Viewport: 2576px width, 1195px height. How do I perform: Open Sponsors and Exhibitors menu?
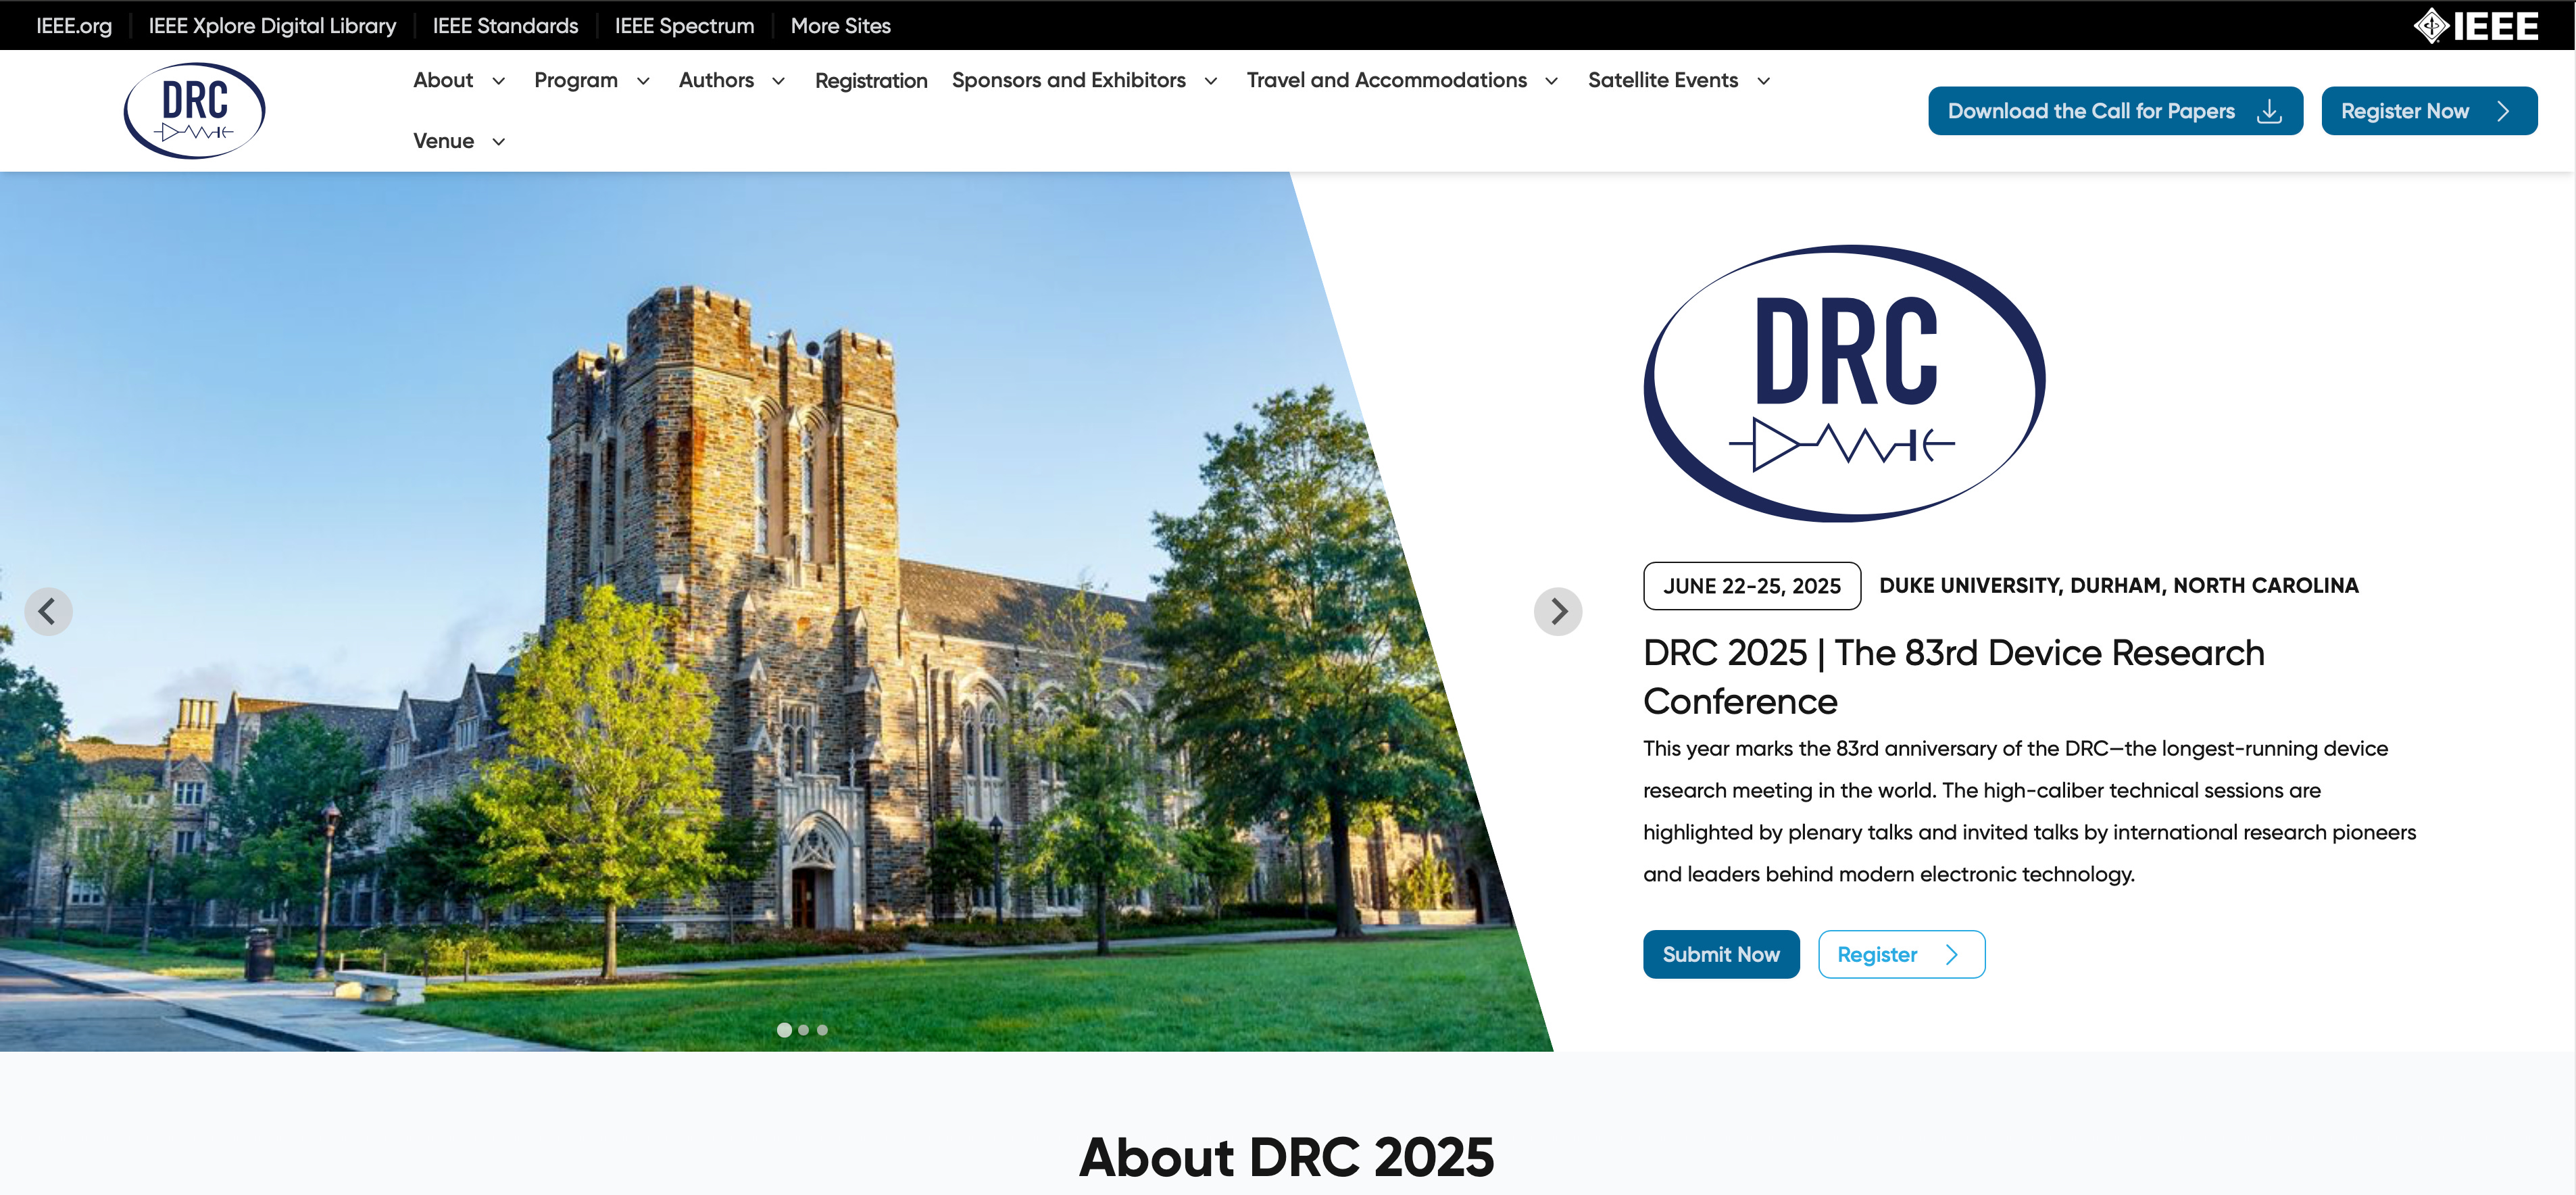[1068, 80]
